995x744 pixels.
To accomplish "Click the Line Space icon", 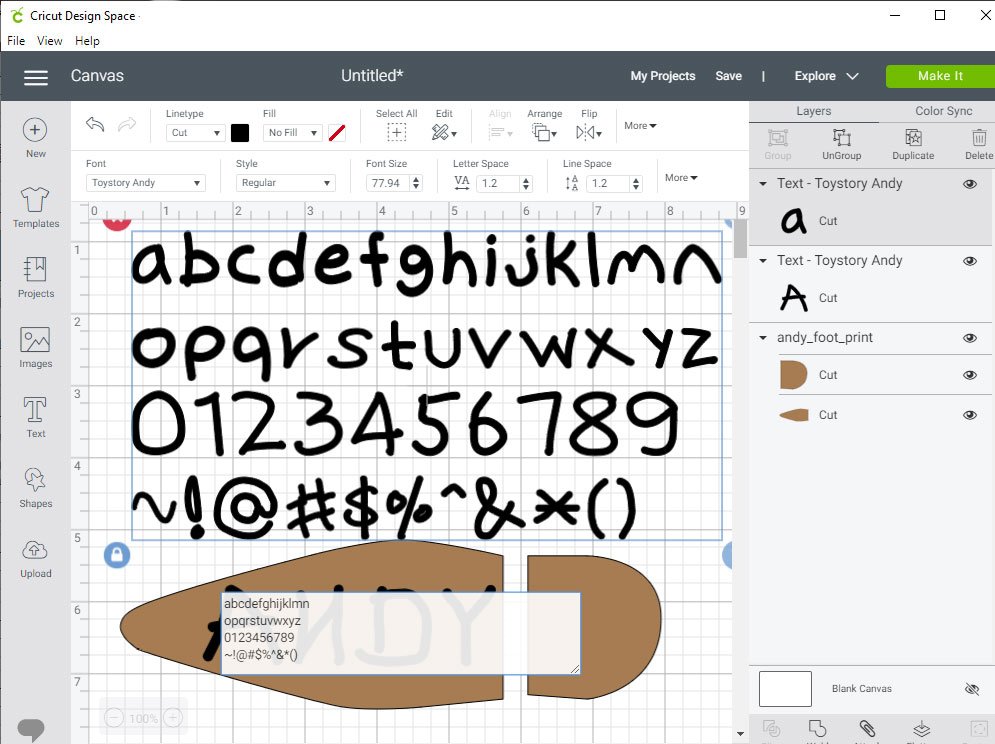I will [571, 183].
